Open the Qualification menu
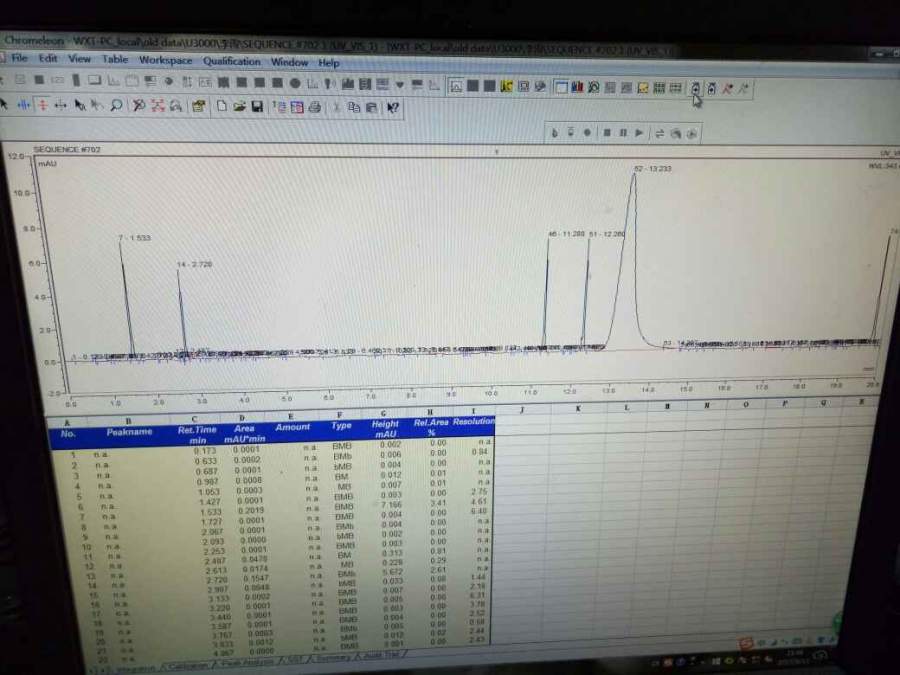 [x=231, y=61]
